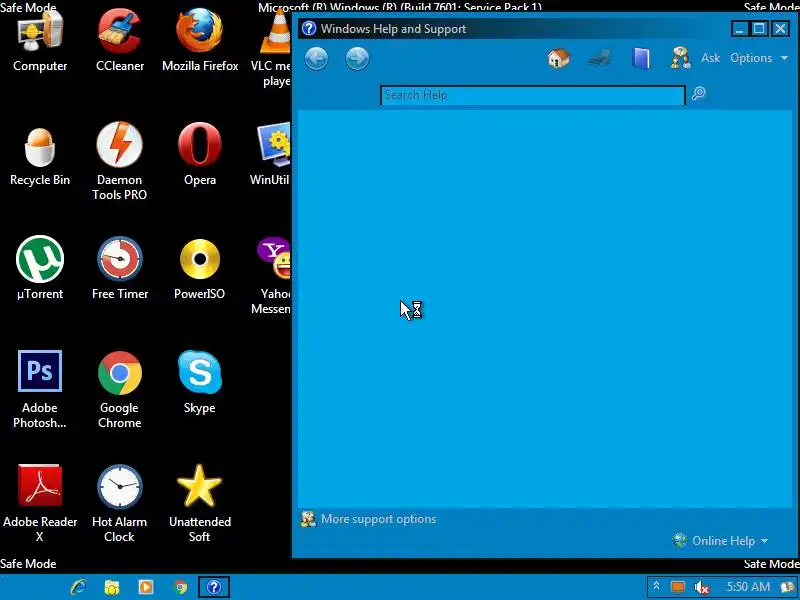Open Internet Explorer from the taskbar
Screen dimensions: 800x600
79,587
